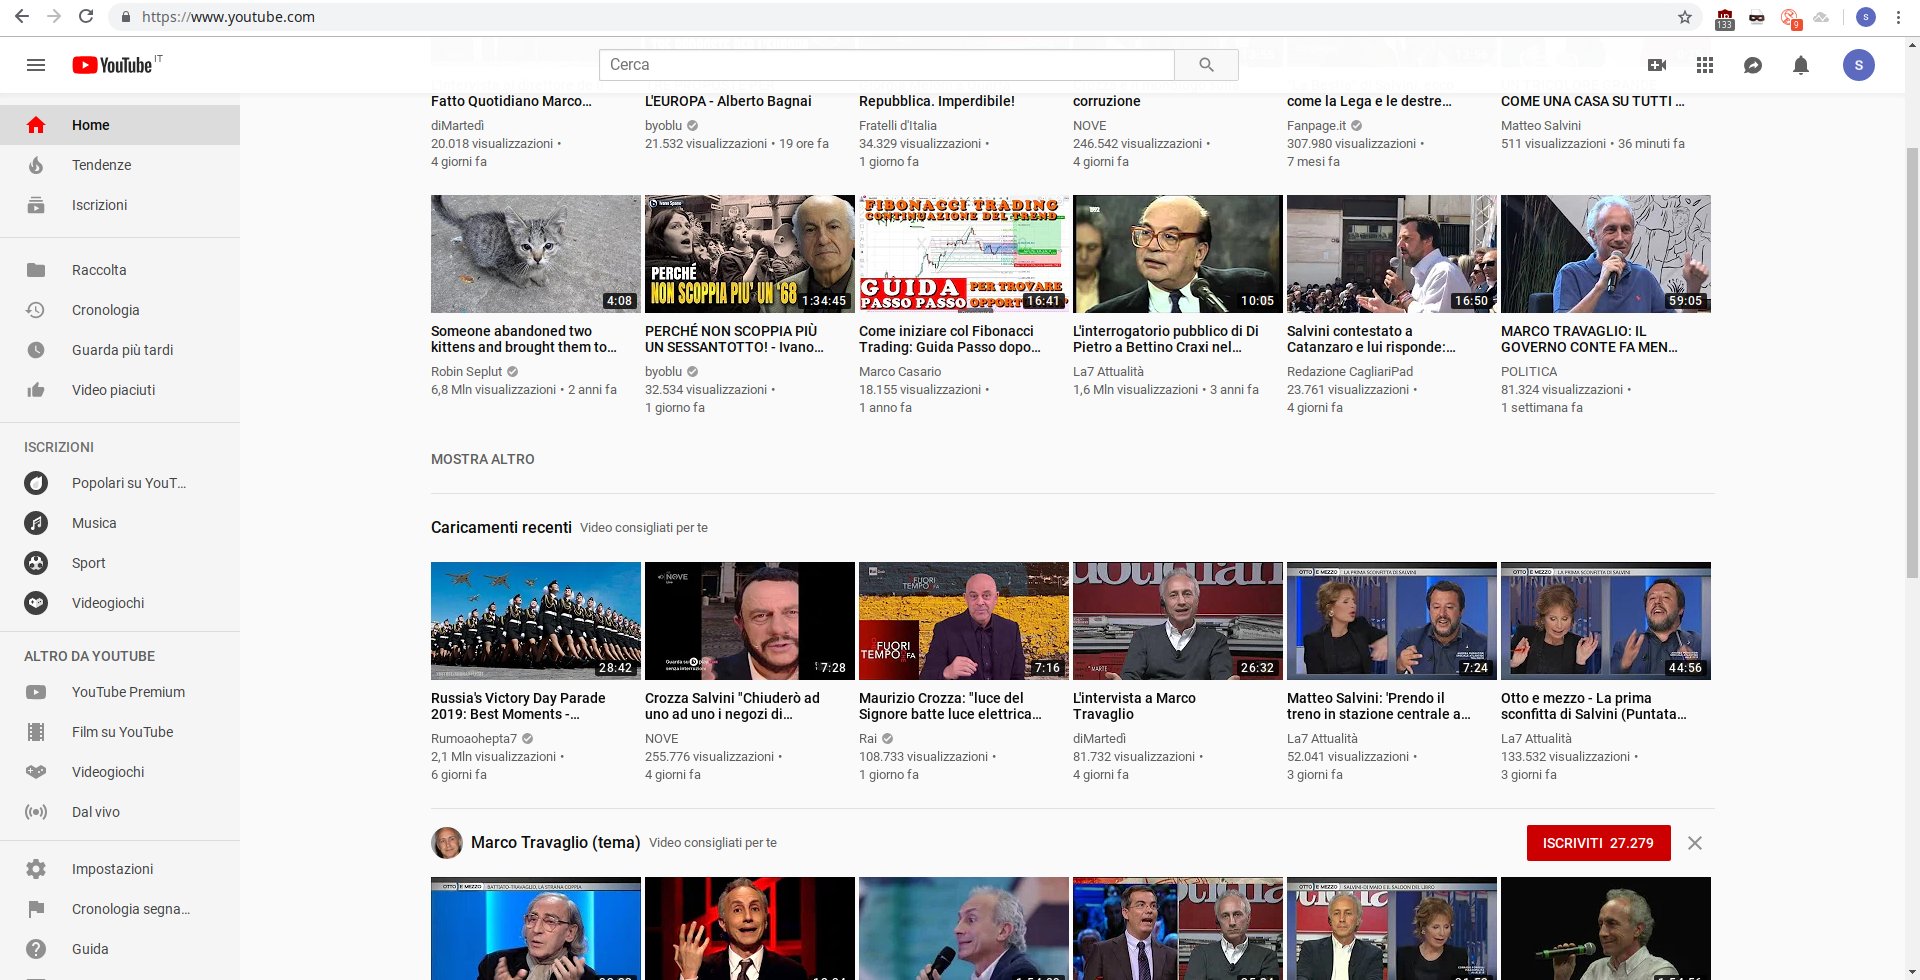Screen dimensions: 1920x980
Task: Open the account avatar menu
Action: [x=1859, y=65]
